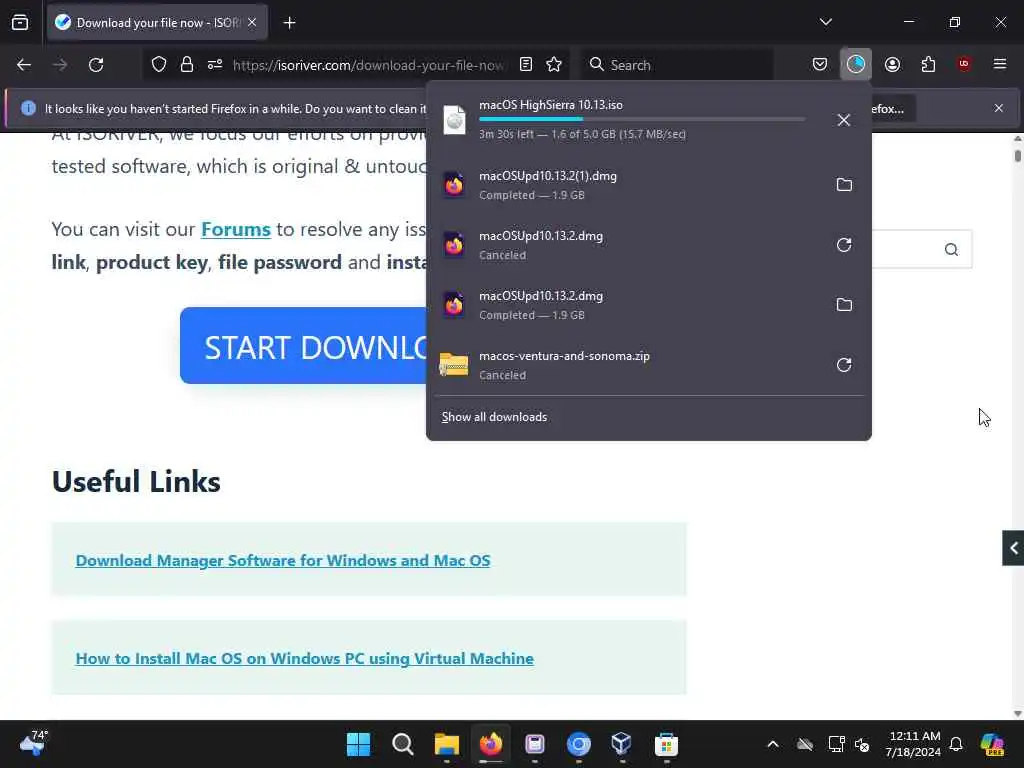Open Microsoft Store from taskbar
The width and height of the screenshot is (1024, 768).
(x=666, y=744)
